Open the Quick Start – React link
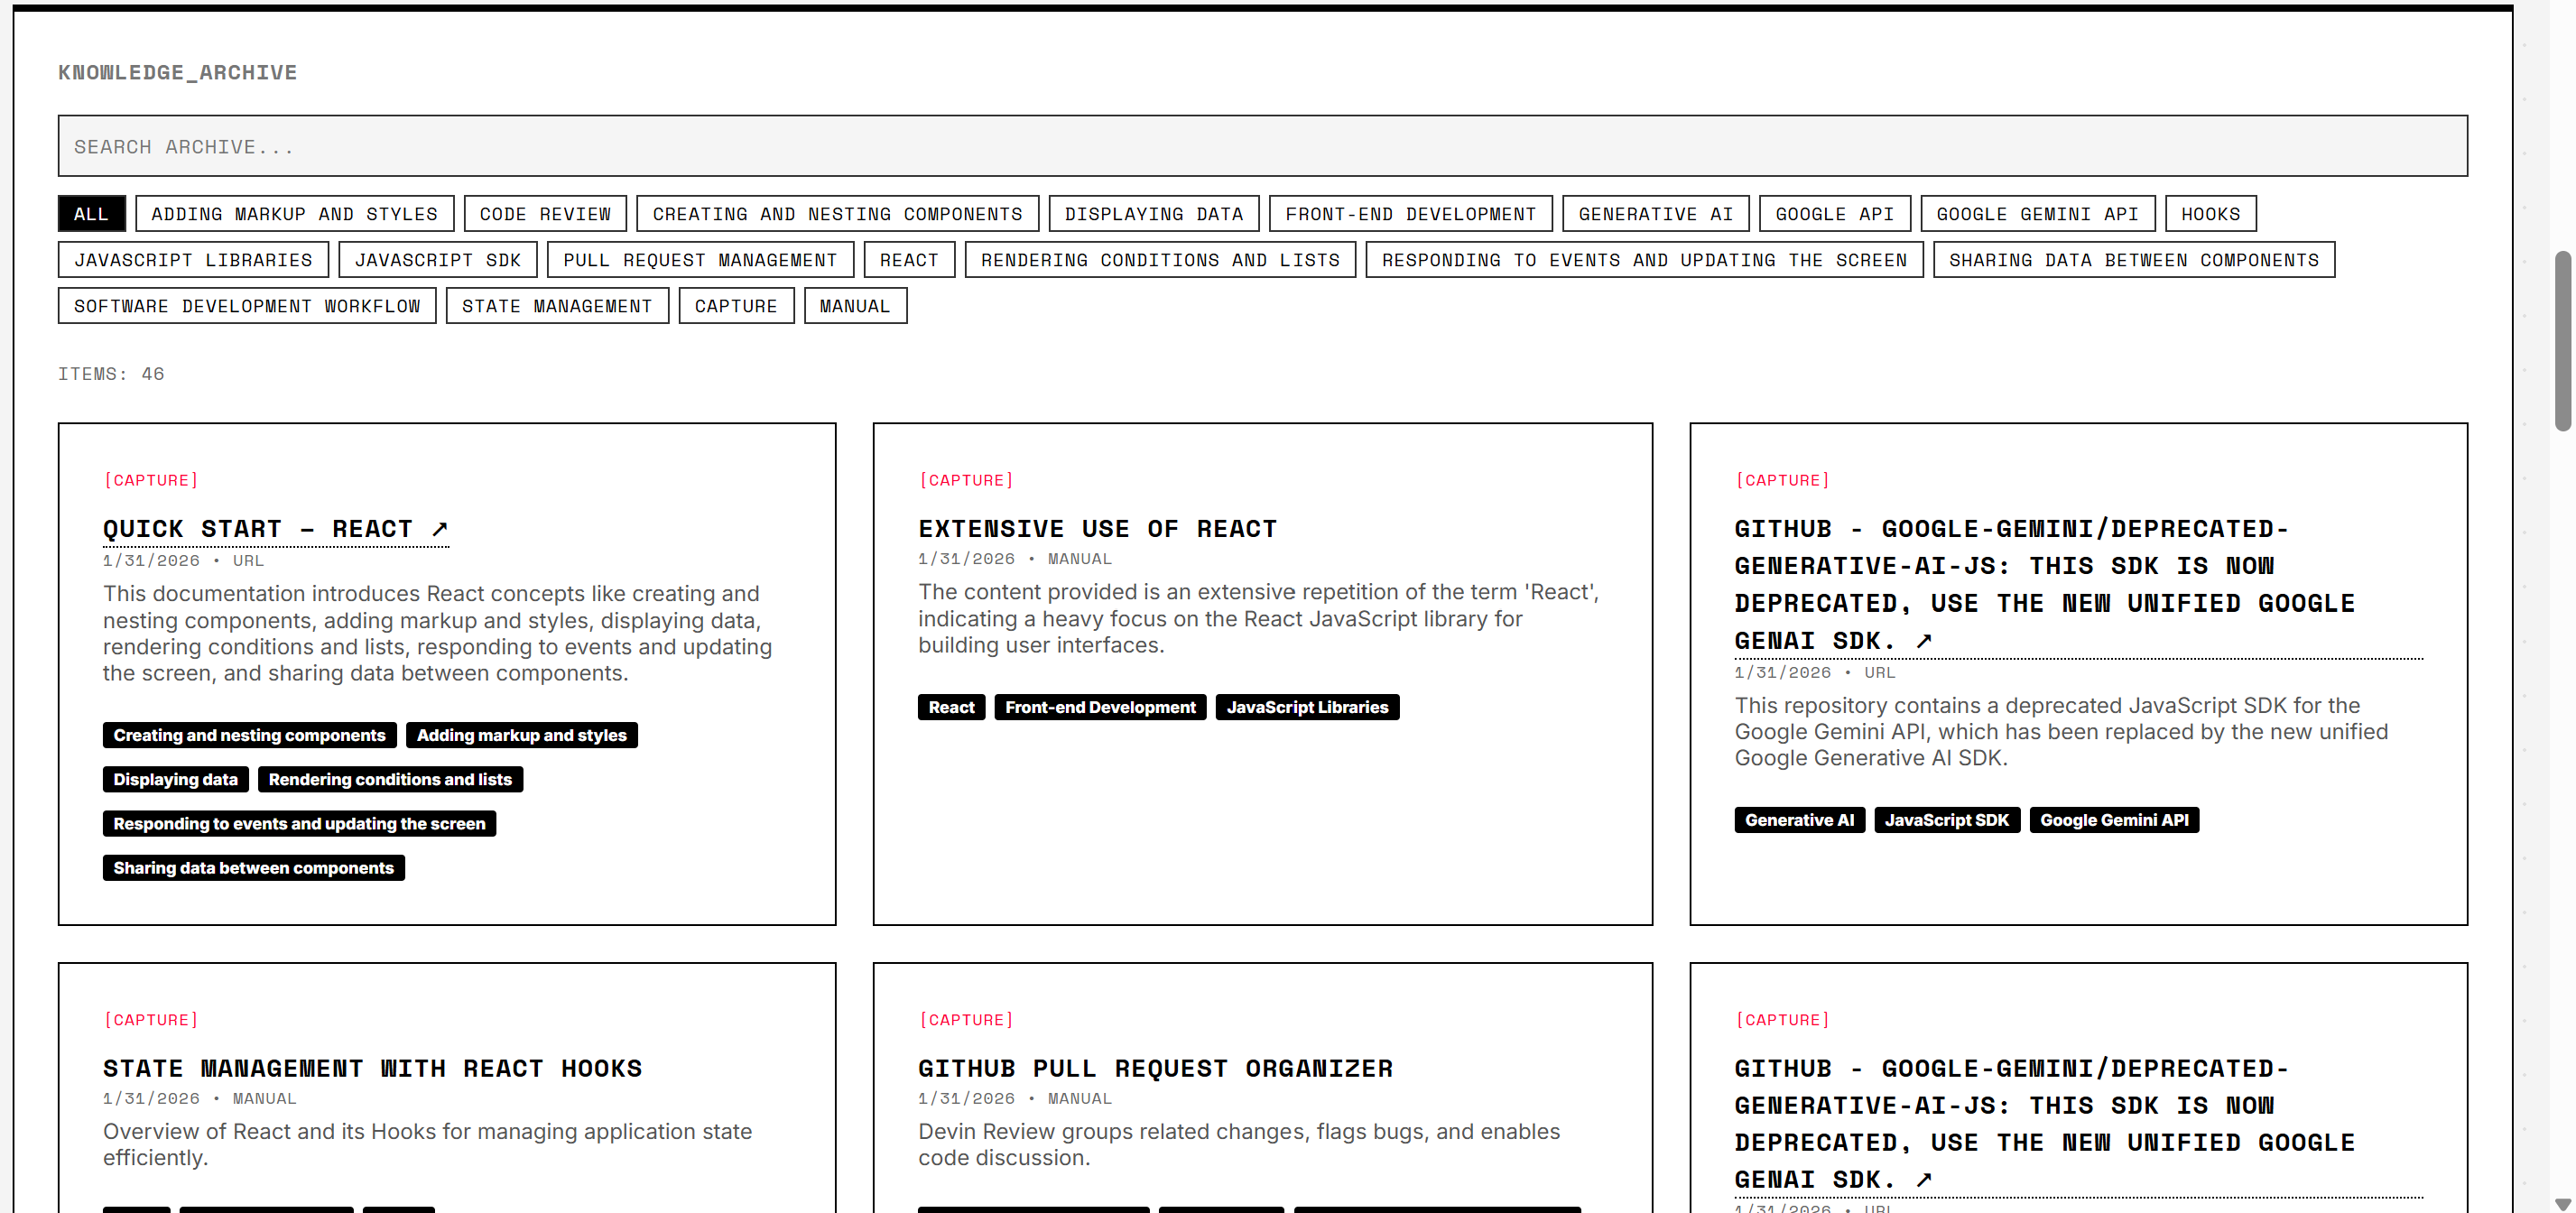The image size is (2576, 1213). [258, 529]
